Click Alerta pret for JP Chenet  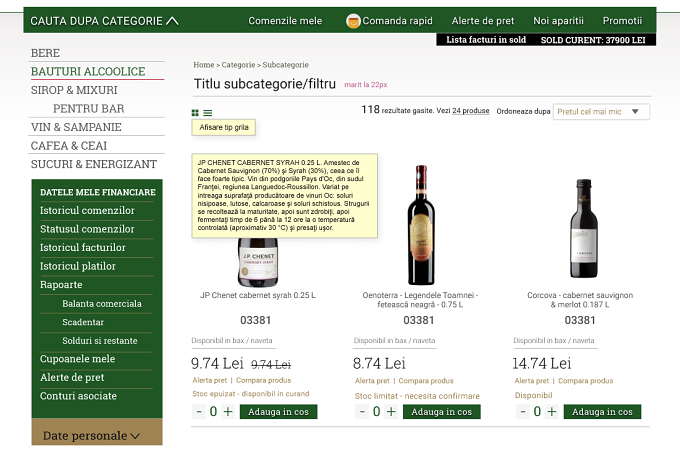click(x=210, y=380)
